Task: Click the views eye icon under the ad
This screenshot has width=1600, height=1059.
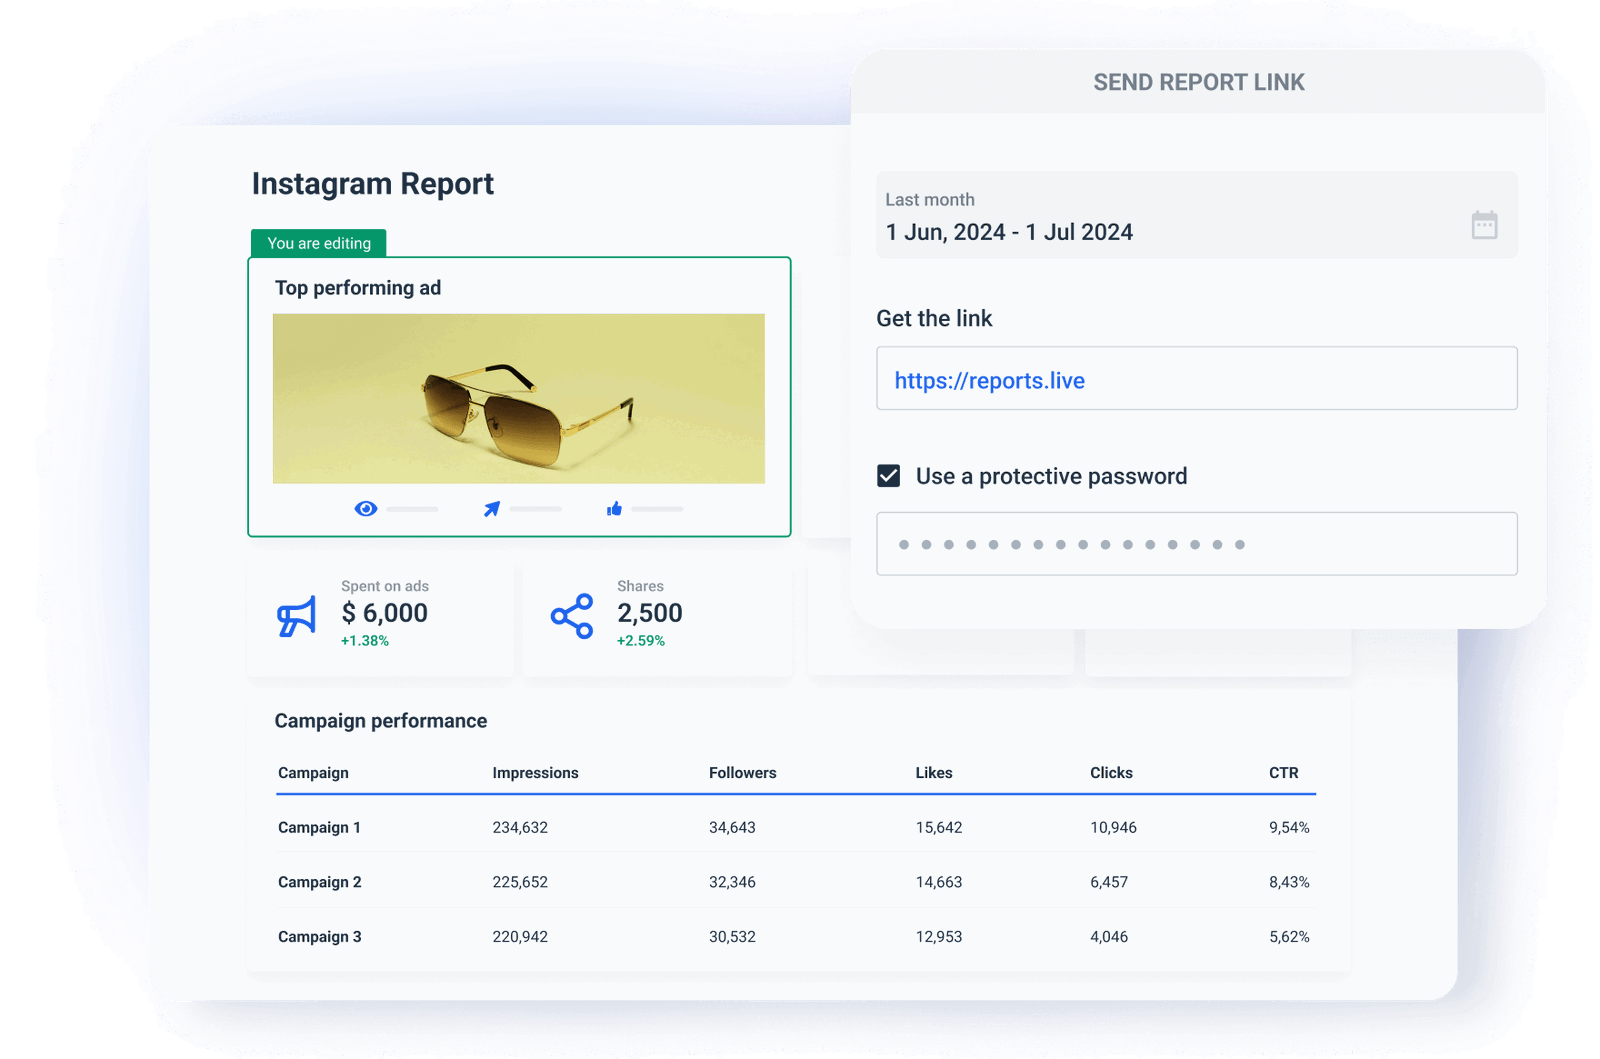Action: pyautogui.click(x=366, y=508)
